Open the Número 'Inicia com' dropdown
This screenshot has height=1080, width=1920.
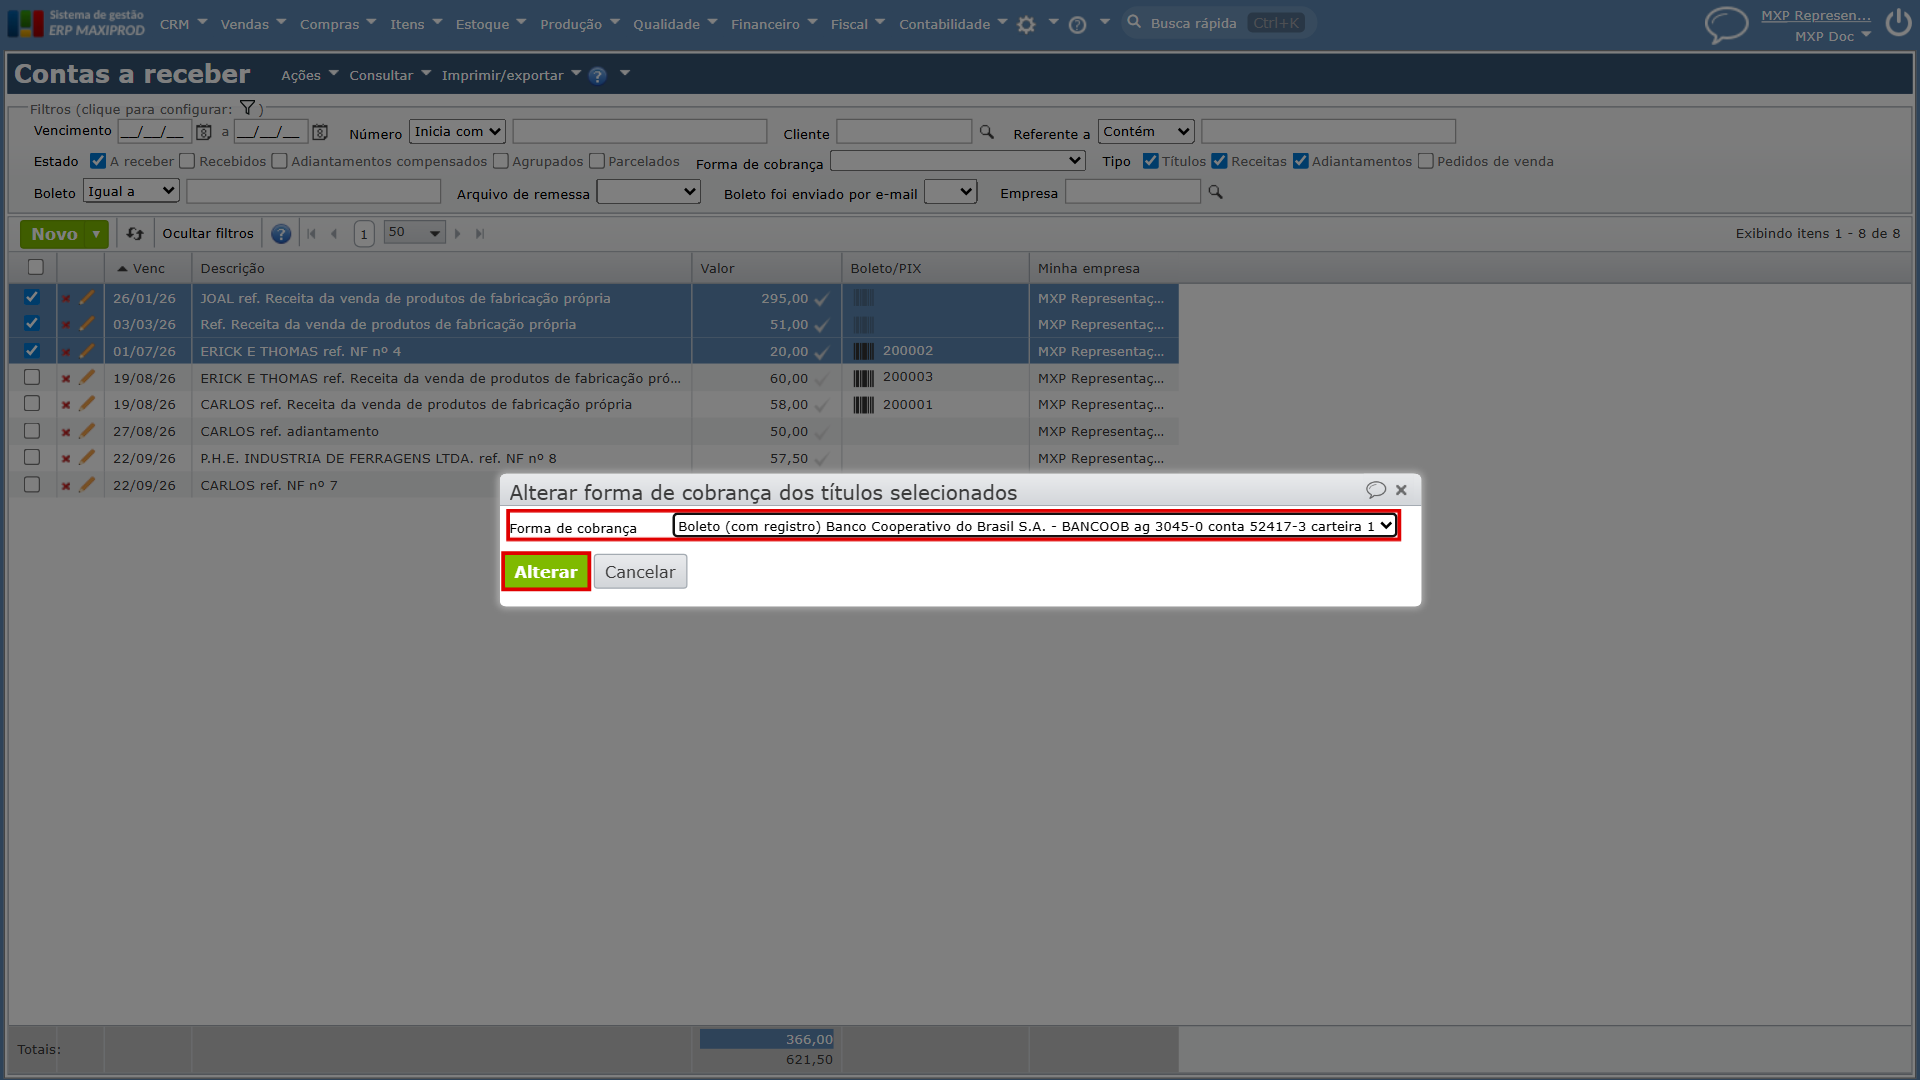[x=457, y=132]
